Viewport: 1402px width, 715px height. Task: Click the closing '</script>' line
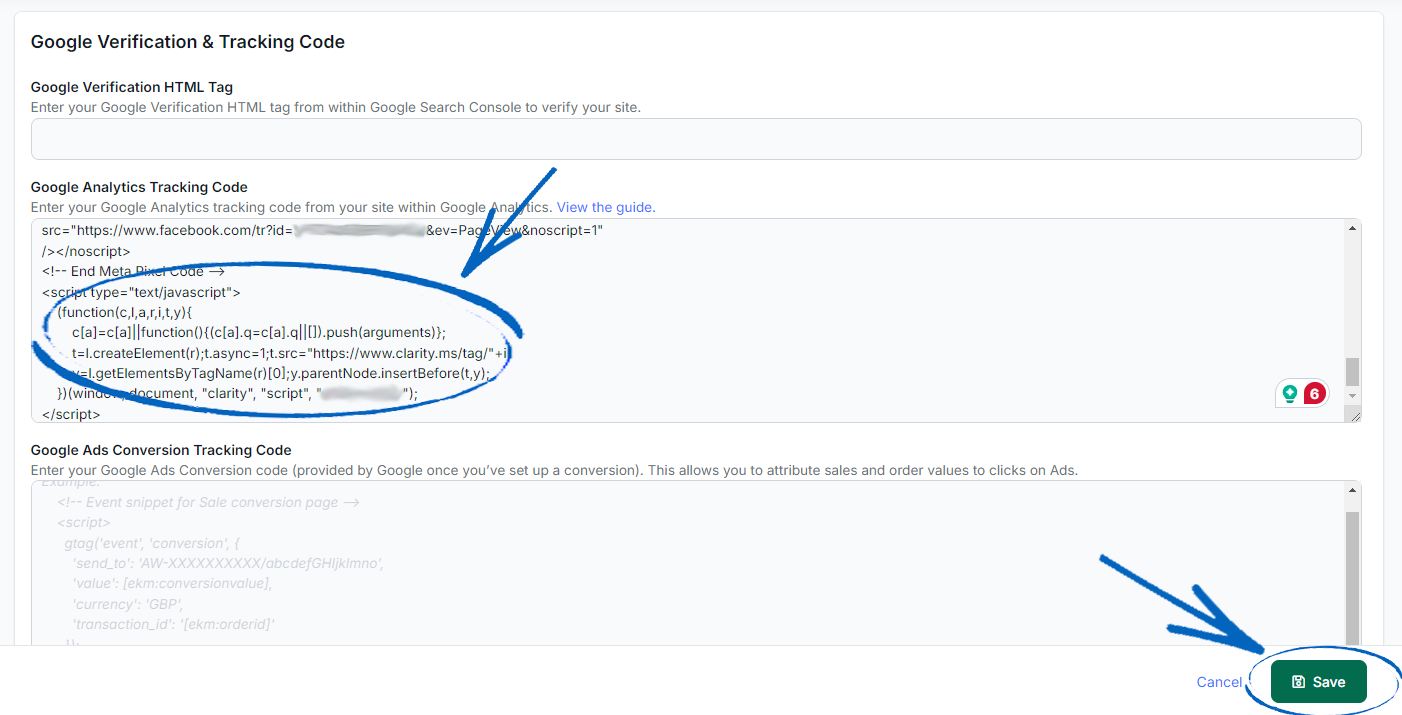[x=71, y=413]
